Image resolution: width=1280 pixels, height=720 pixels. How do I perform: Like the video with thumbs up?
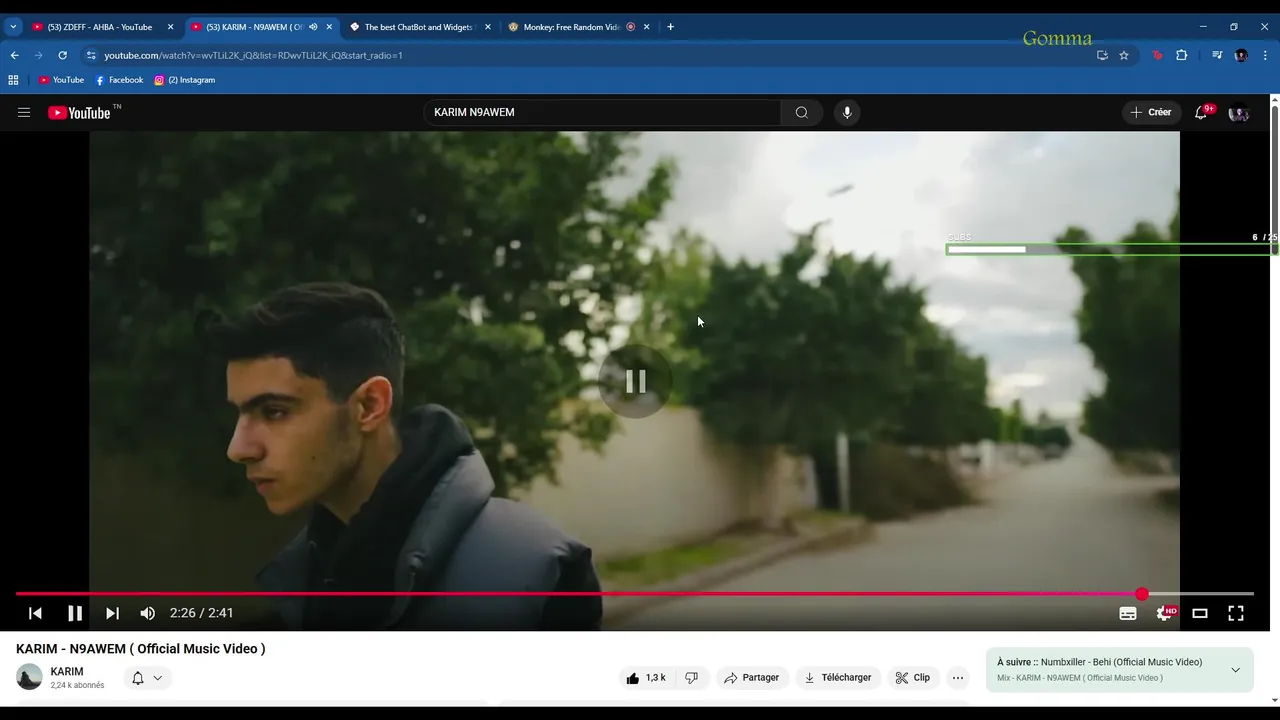pos(645,678)
